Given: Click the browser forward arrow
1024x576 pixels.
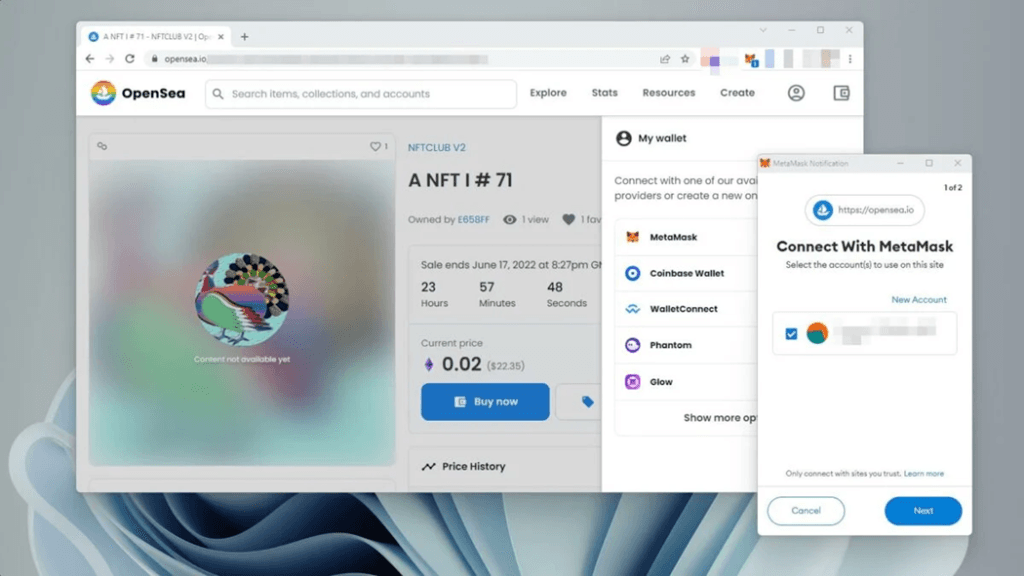Looking at the screenshot, I should 110,59.
